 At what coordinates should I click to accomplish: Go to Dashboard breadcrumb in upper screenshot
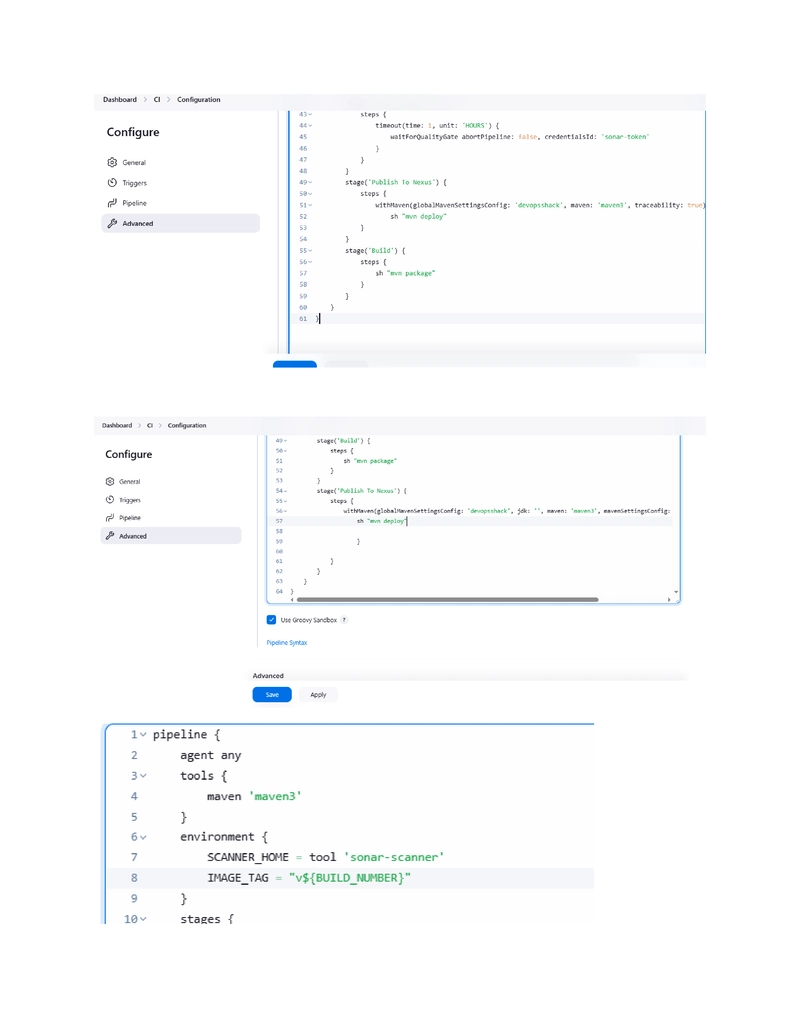pos(119,100)
